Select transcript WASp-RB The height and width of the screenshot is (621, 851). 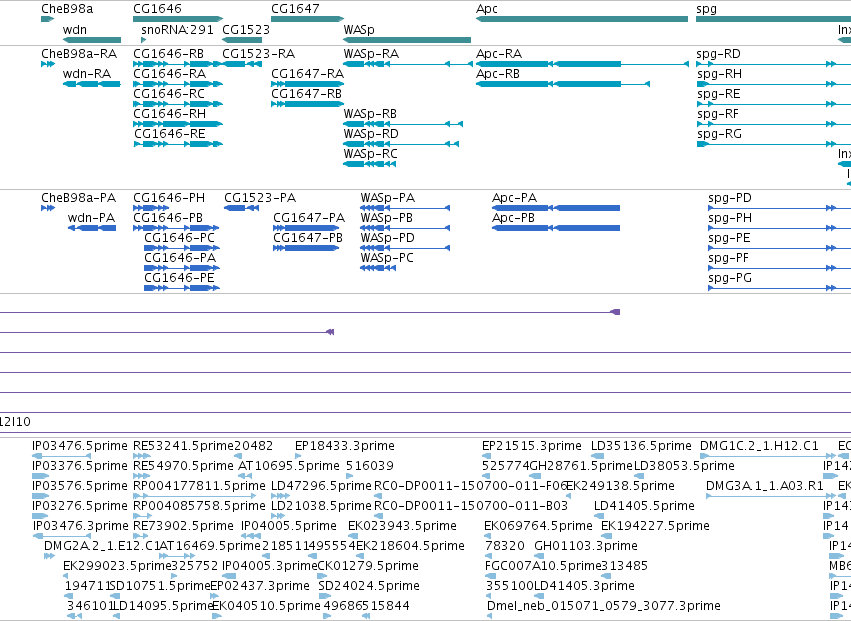(370, 114)
